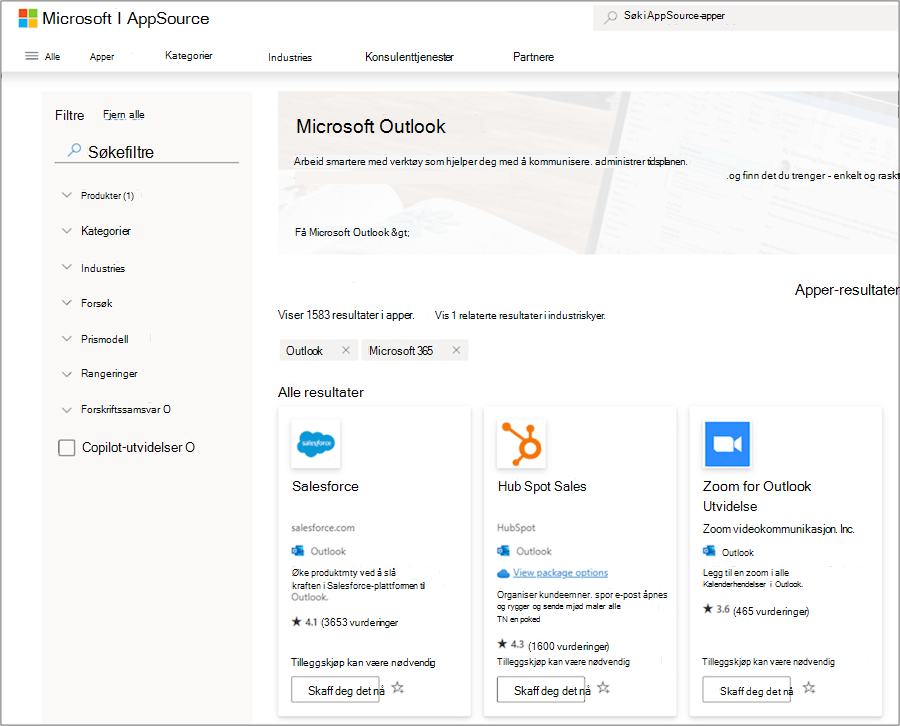
Task: Get Salesforce with Skaff deg det nå
Action: (335, 690)
